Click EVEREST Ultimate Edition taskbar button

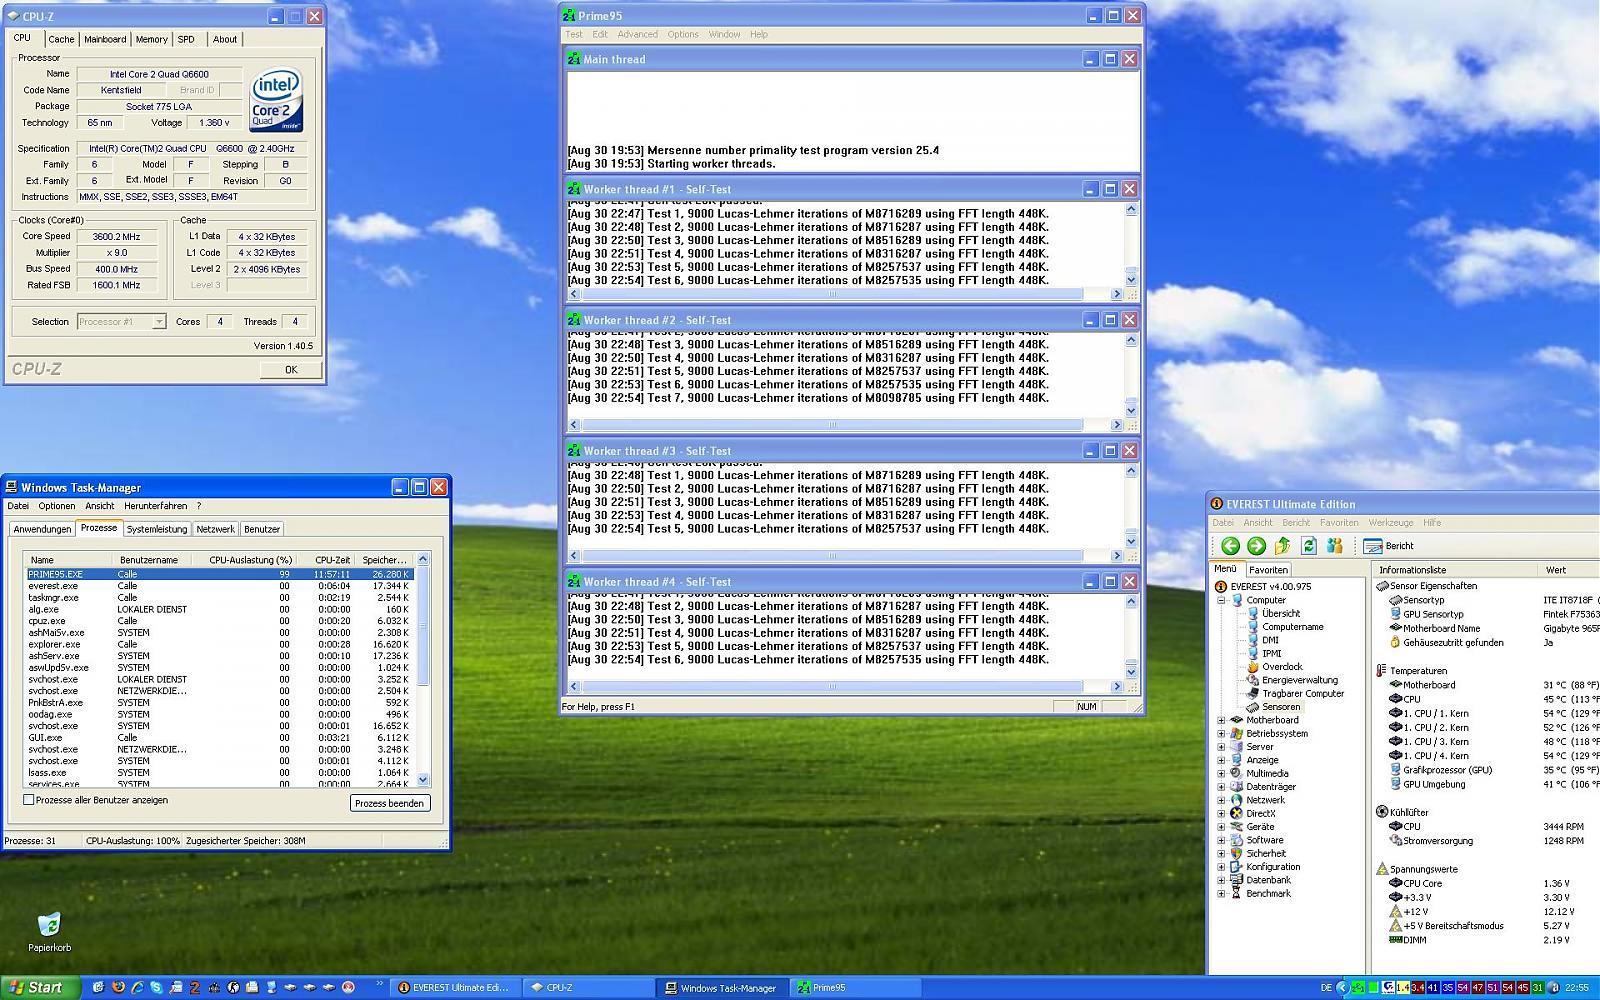click(455, 988)
